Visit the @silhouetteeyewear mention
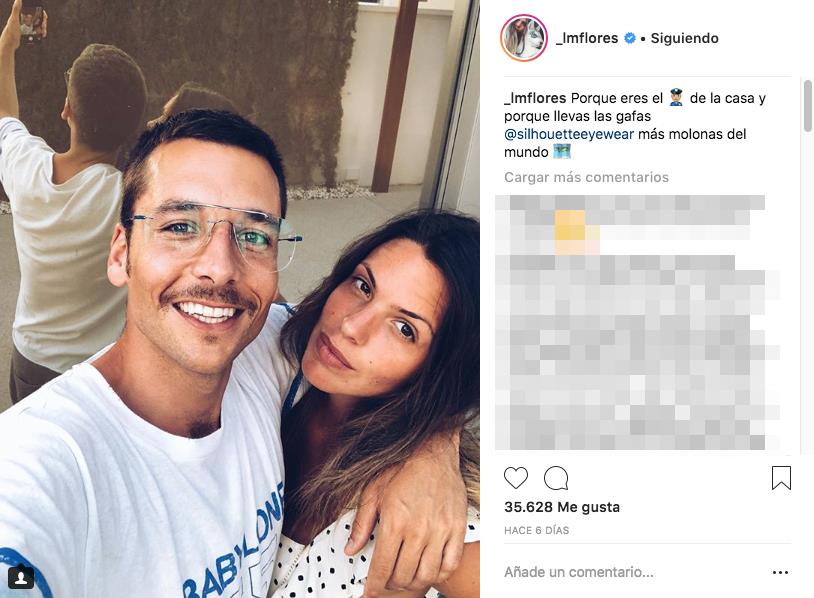This screenshot has width=814, height=598. click(569, 134)
